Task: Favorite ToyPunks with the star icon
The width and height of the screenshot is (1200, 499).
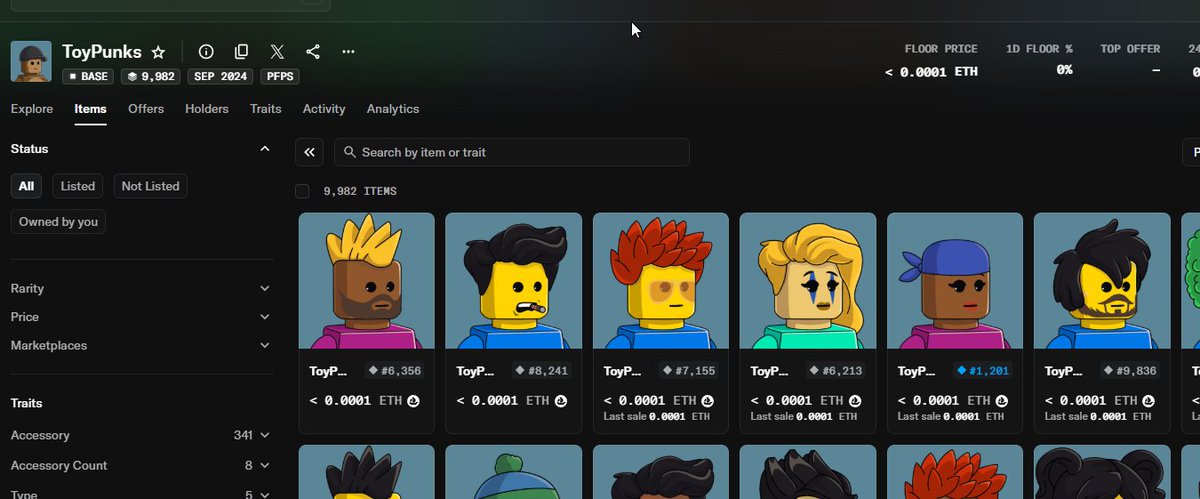Action: click(158, 52)
